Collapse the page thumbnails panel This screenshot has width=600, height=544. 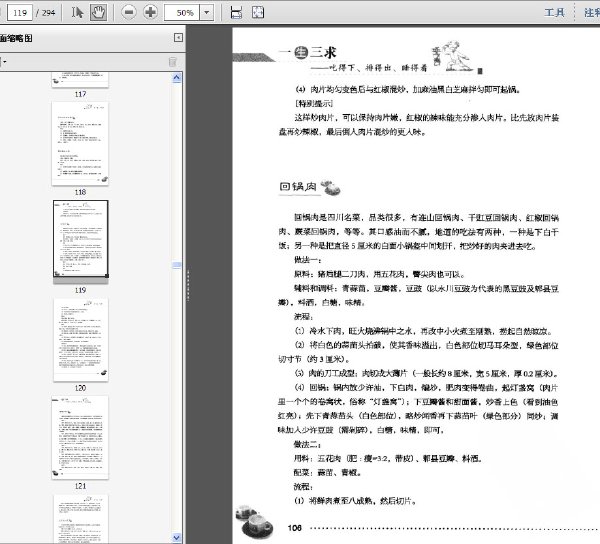(178, 37)
